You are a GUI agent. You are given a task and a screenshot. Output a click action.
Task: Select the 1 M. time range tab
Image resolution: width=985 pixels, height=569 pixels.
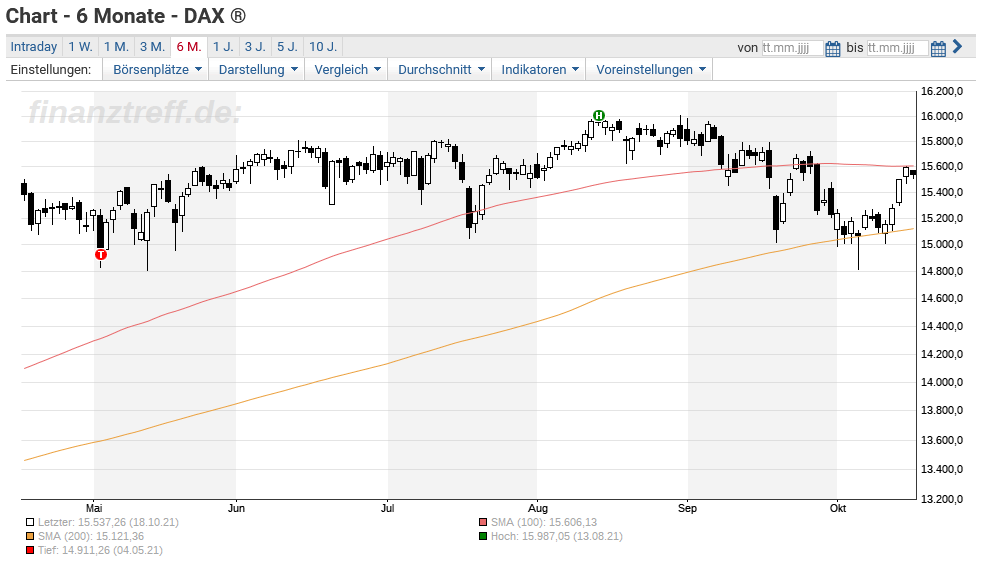pyautogui.click(x=116, y=46)
